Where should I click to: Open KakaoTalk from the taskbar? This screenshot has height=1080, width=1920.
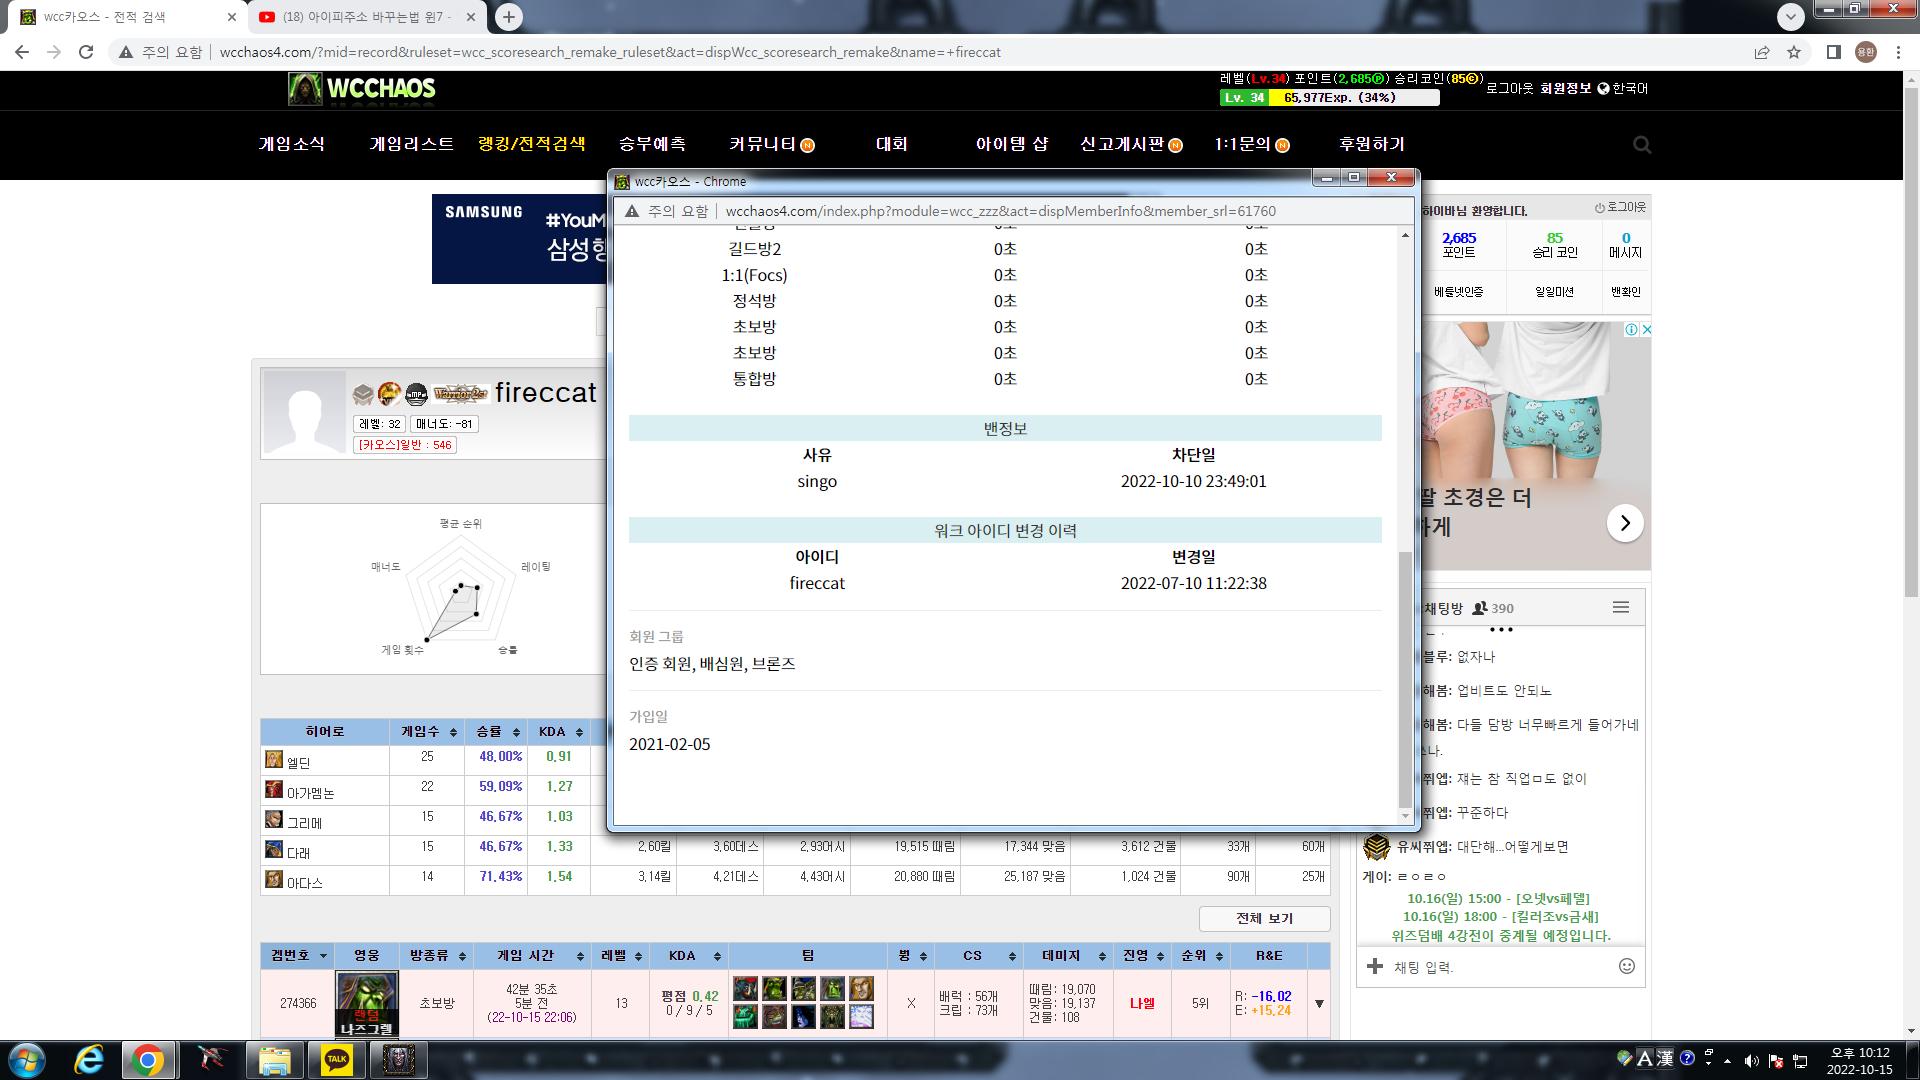point(337,1060)
